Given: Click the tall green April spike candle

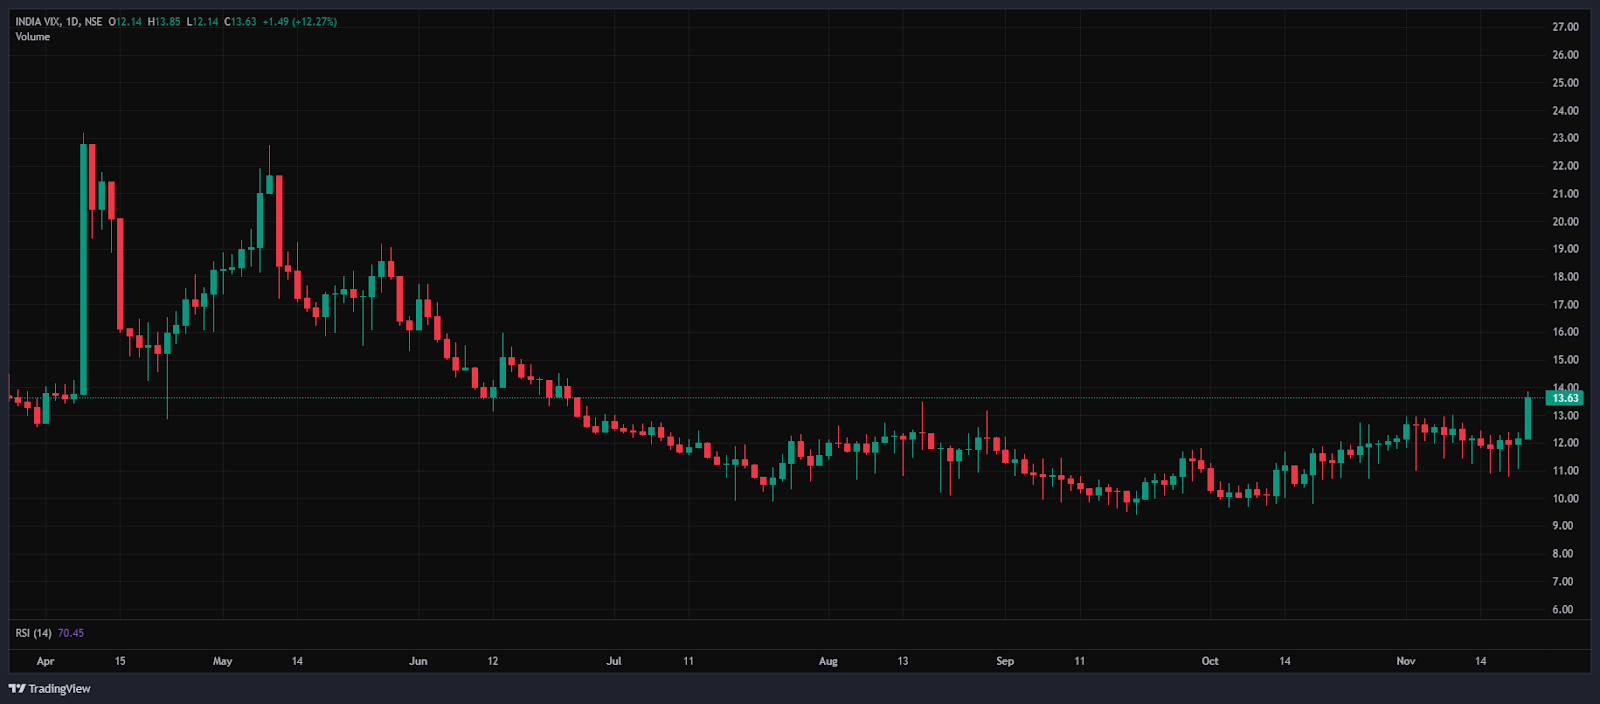Looking at the screenshot, I should click(x=83, y=270).
